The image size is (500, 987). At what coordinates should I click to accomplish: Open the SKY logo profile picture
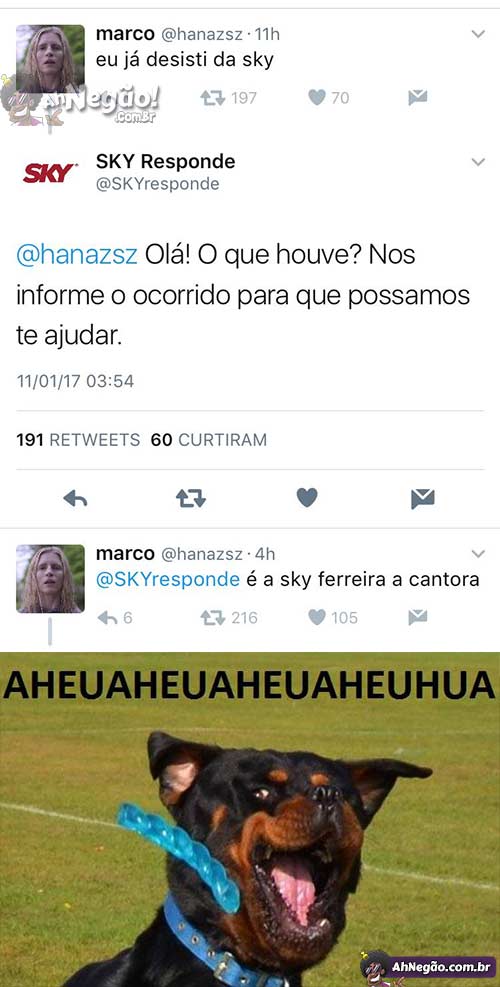pos(50,172)
